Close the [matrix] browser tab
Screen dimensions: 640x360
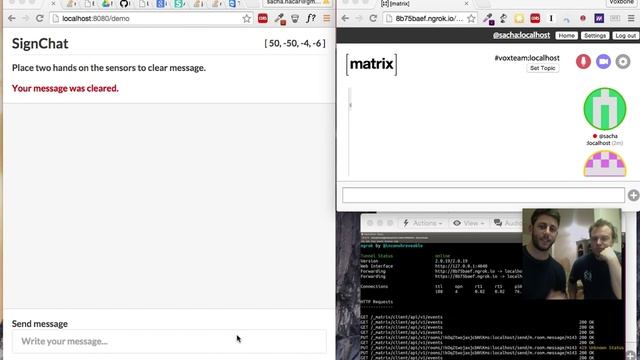tap(467, 4)
